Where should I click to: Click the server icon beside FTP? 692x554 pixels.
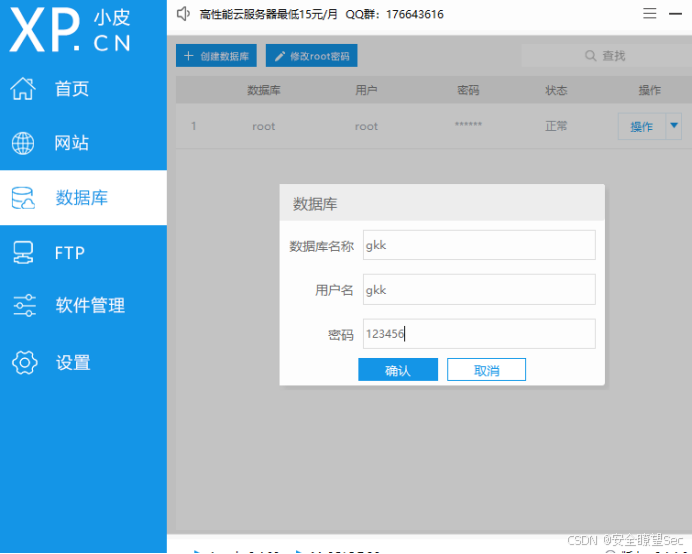tap(23, 253)
